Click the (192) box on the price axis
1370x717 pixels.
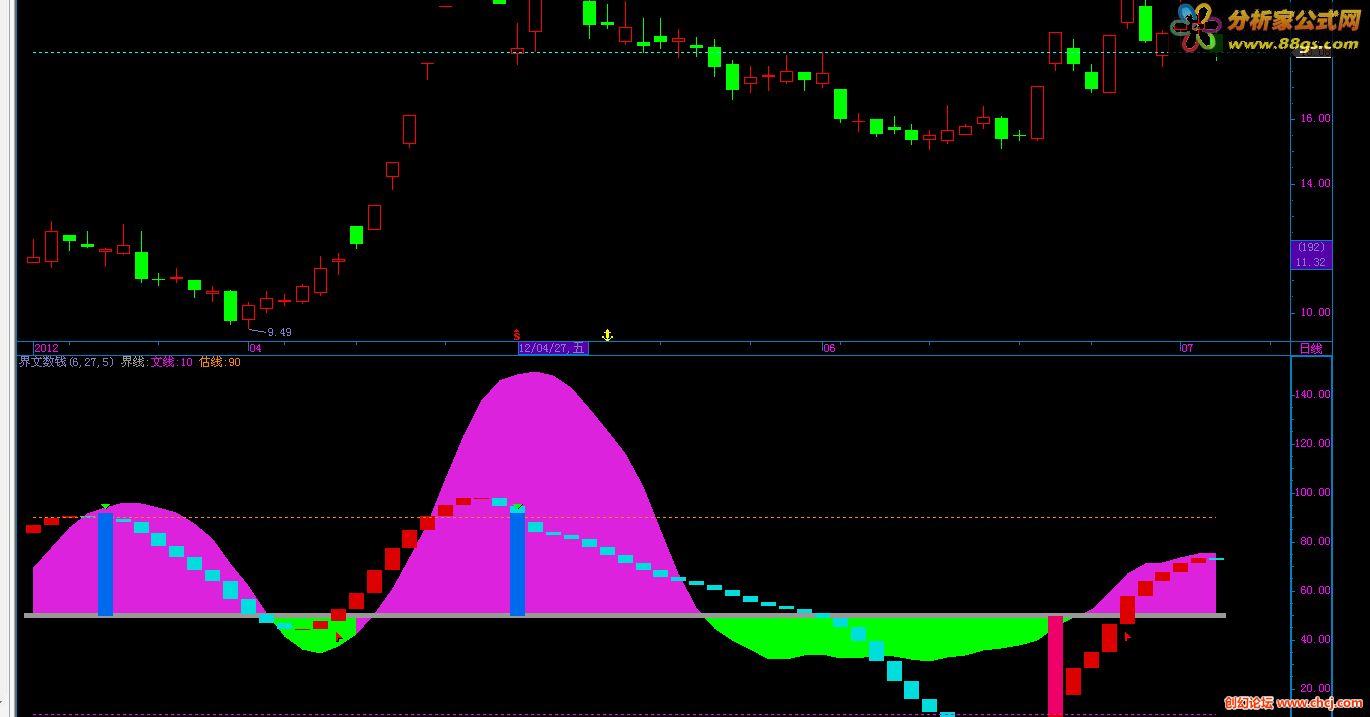point(1310,247)
